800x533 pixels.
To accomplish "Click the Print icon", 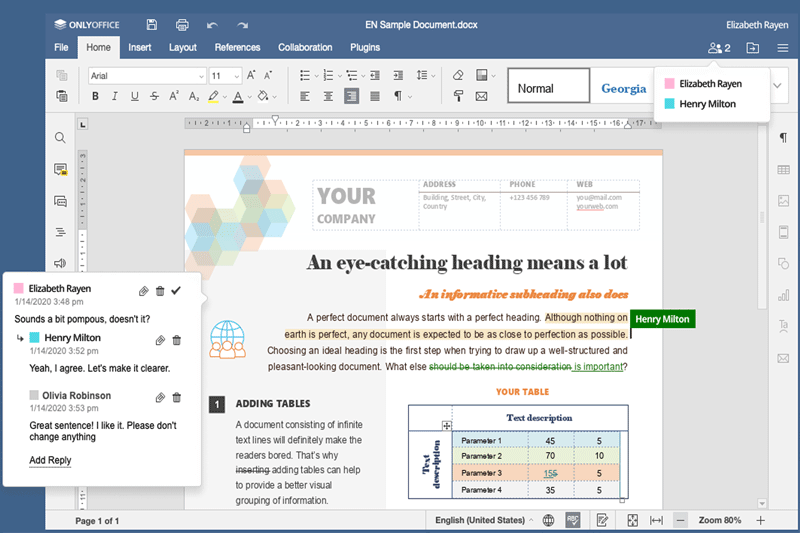I will pos(182,24).
